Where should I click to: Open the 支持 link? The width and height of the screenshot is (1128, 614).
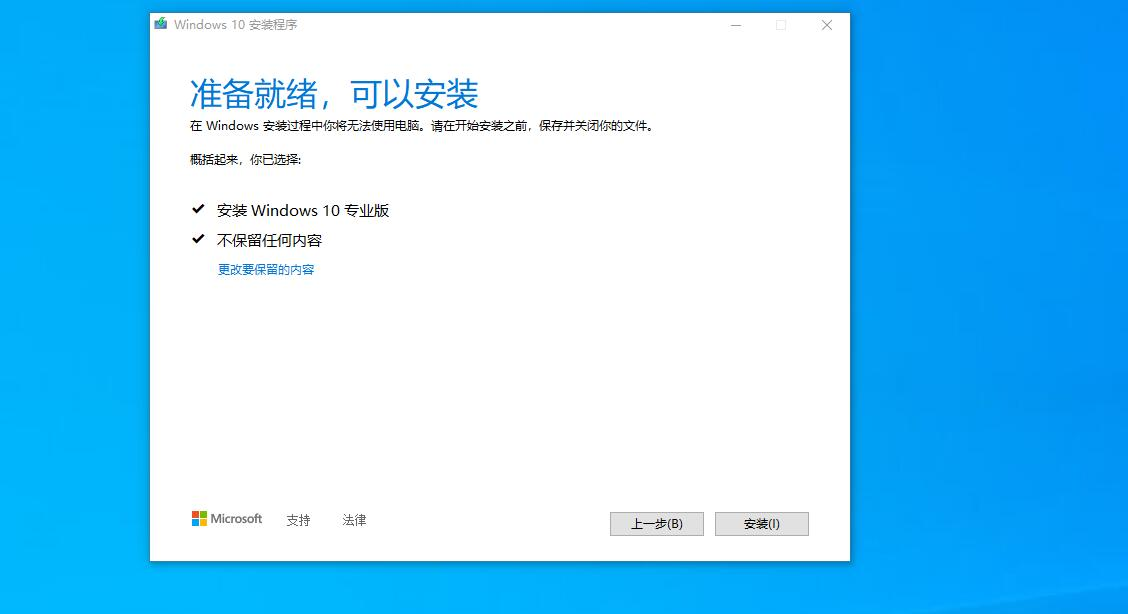[298, 520]
